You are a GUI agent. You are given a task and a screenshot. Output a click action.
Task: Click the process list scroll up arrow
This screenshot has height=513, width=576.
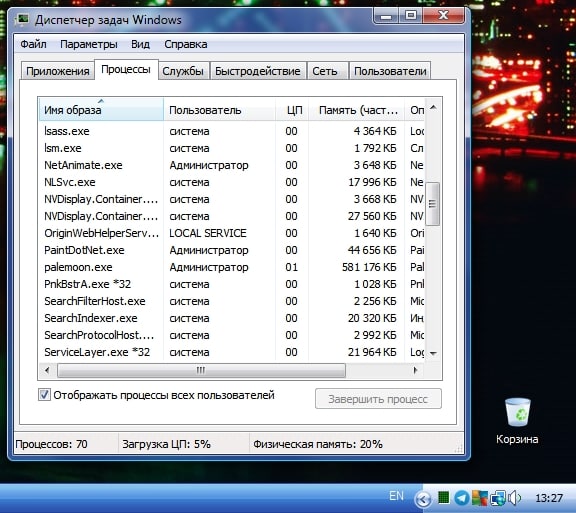(x=433, y=108)
